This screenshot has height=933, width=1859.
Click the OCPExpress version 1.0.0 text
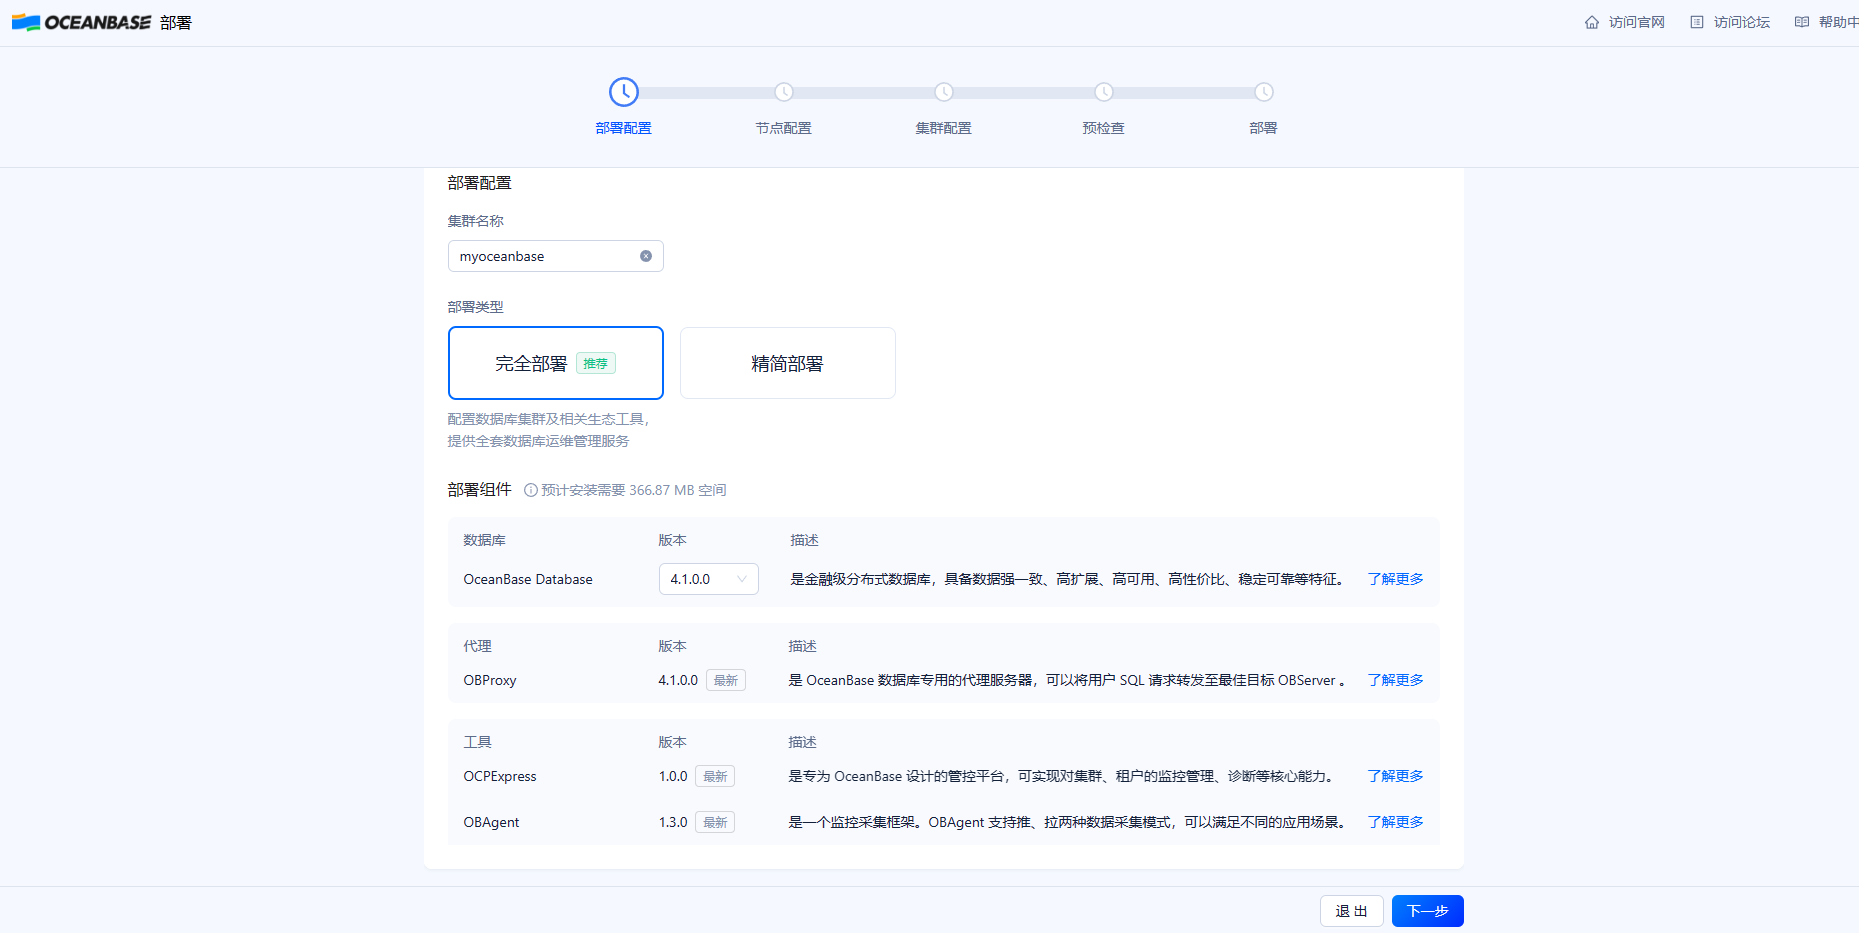pos(673,776)
